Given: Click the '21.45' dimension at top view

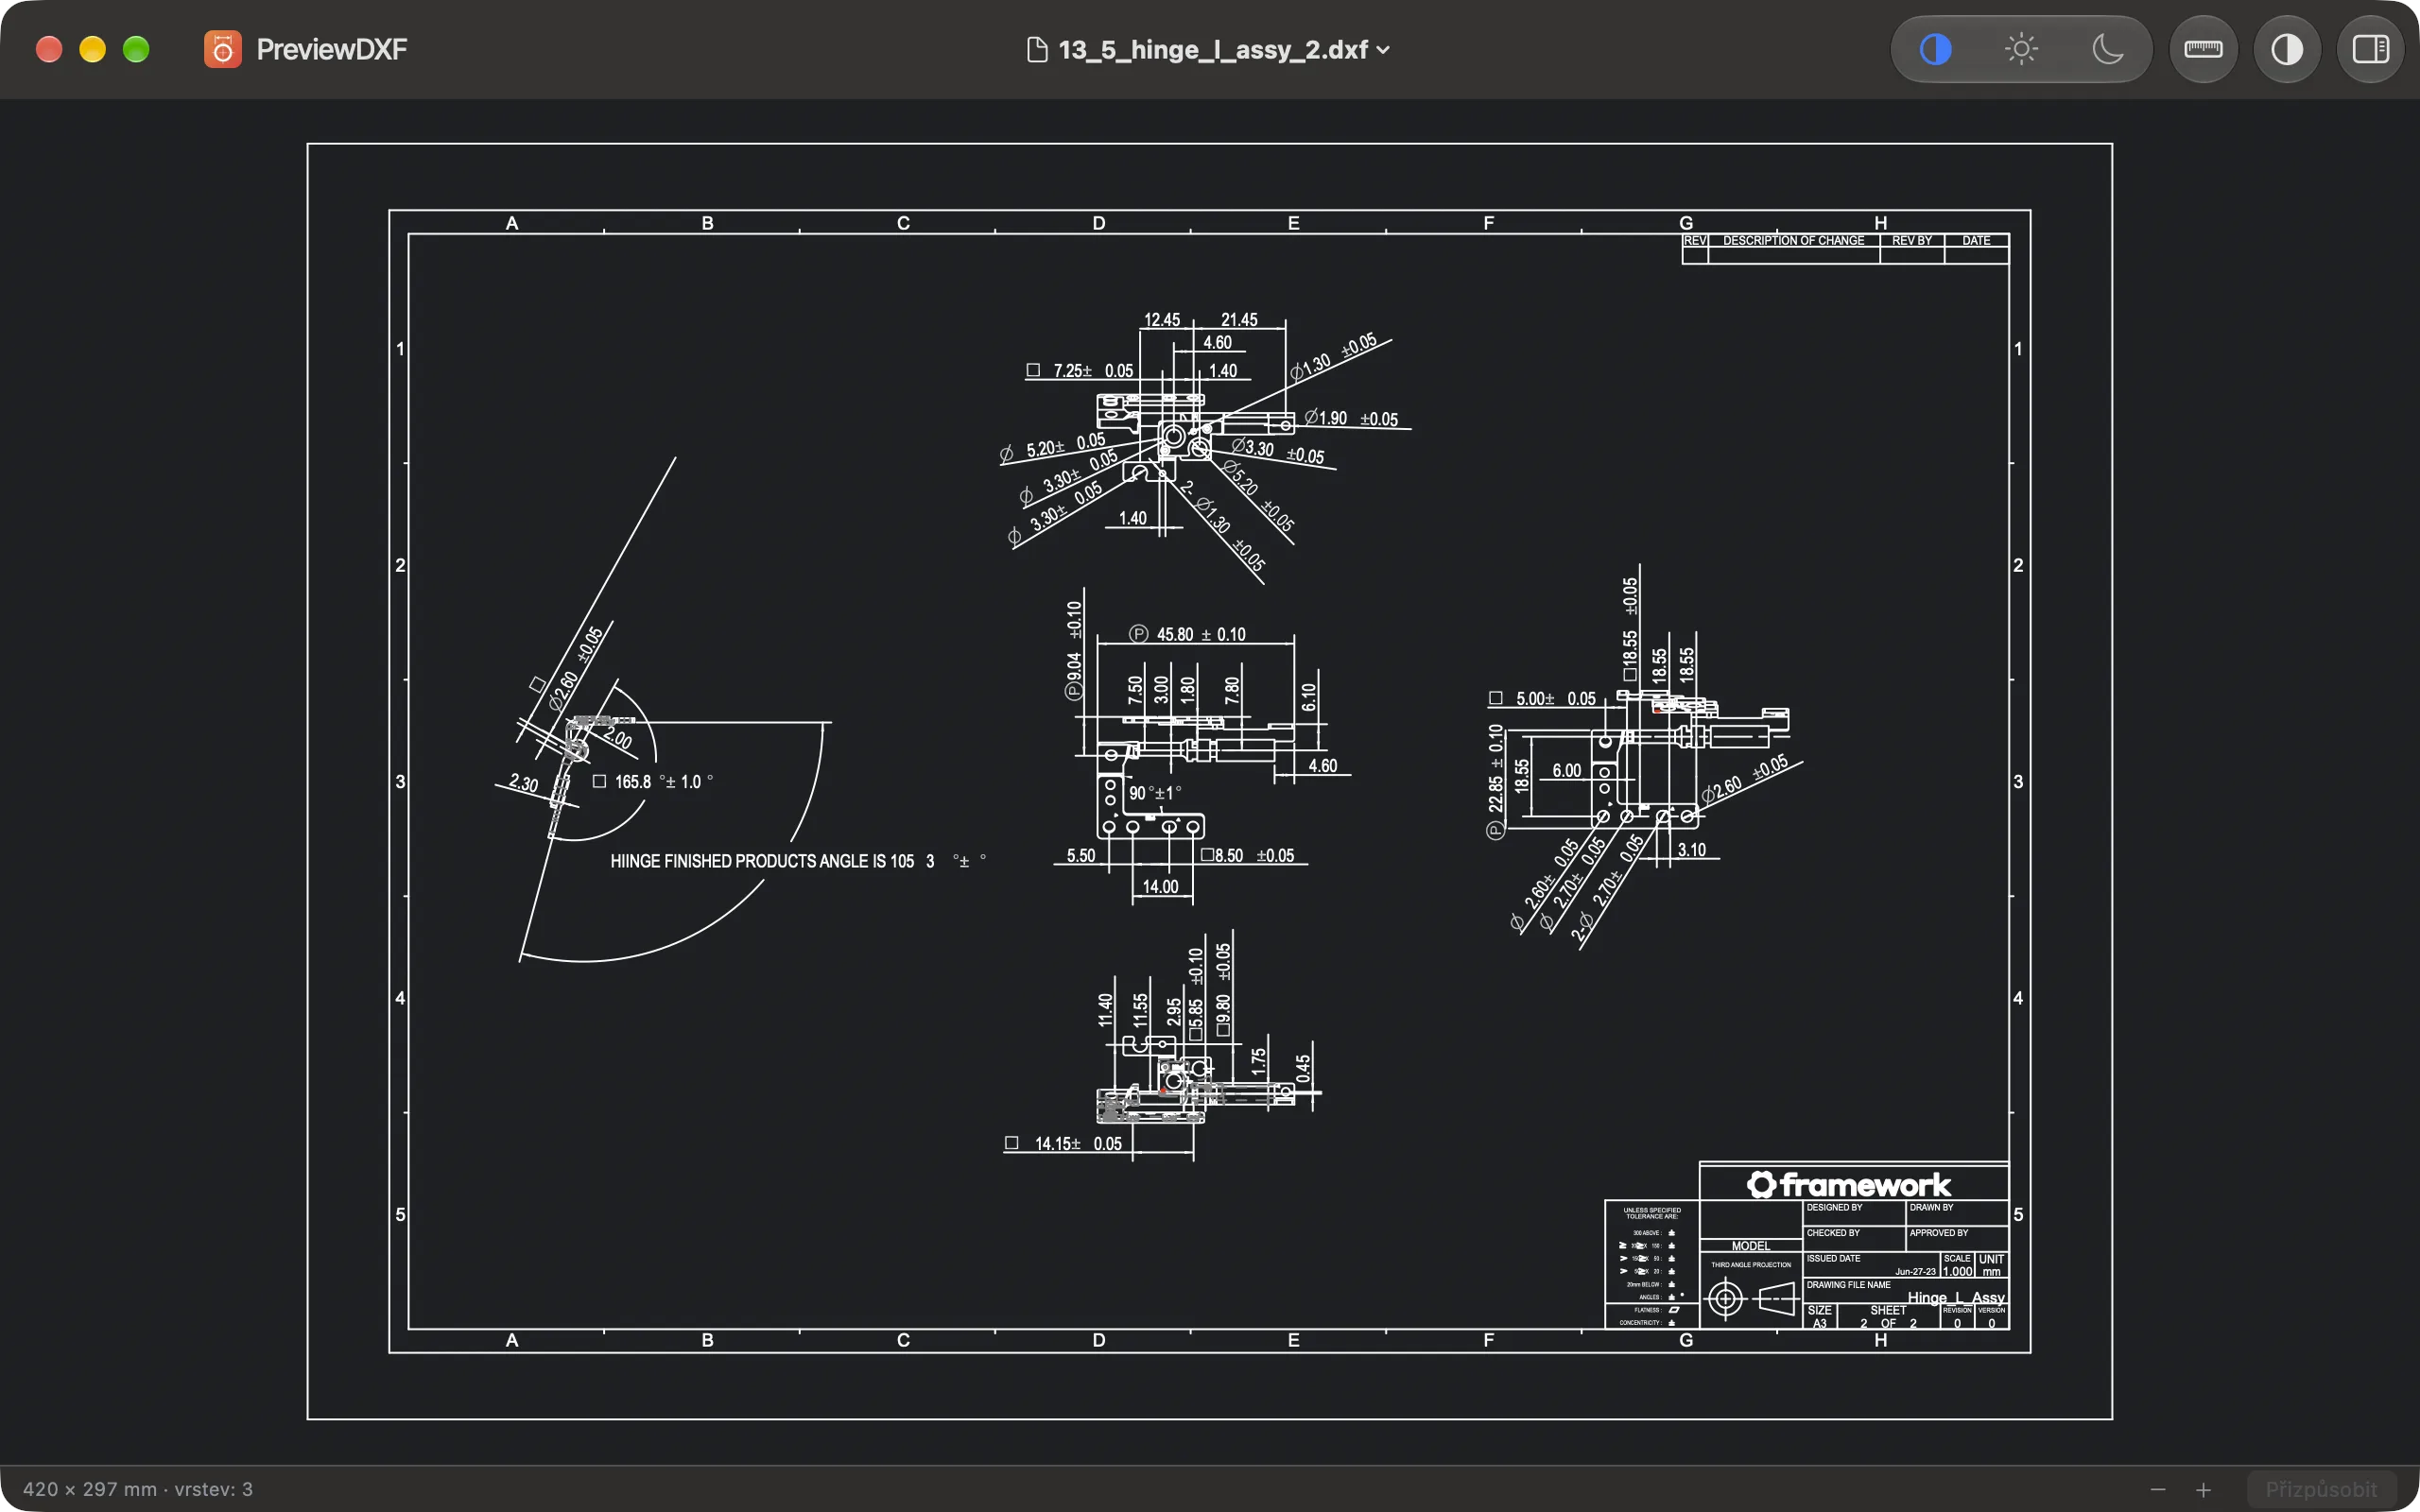Looking at the screenshot, I should click(1239, 320).
